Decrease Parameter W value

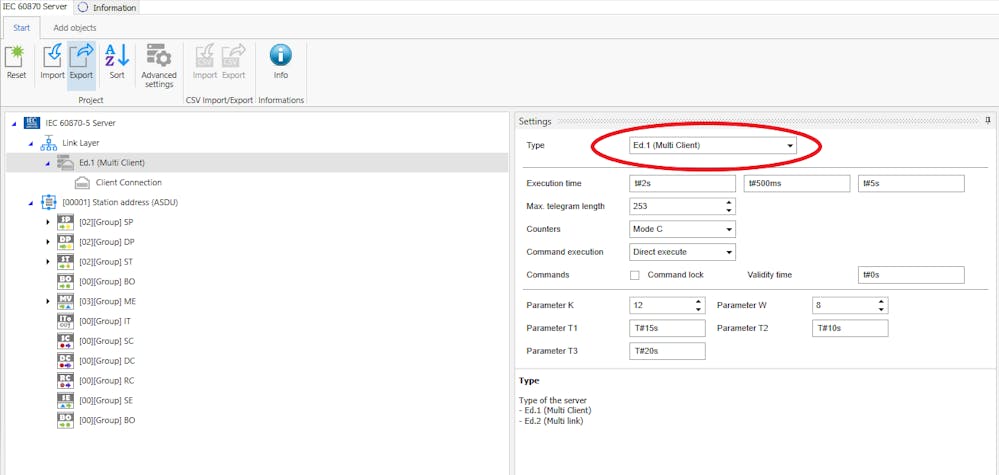881,309
